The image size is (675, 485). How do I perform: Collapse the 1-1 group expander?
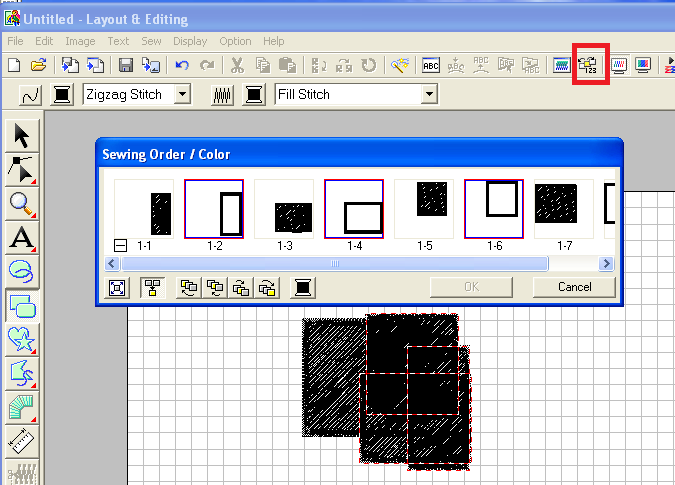pyautogui.click(x=119, y=245)
